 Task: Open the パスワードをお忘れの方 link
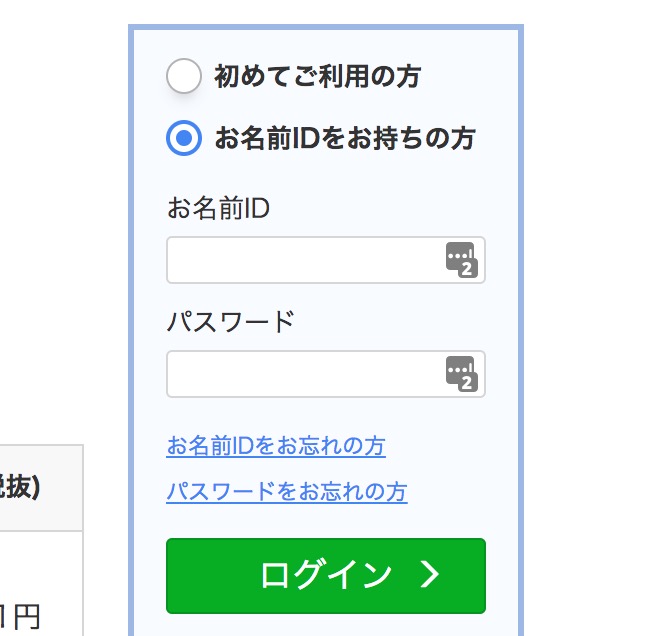click(287, 492)
